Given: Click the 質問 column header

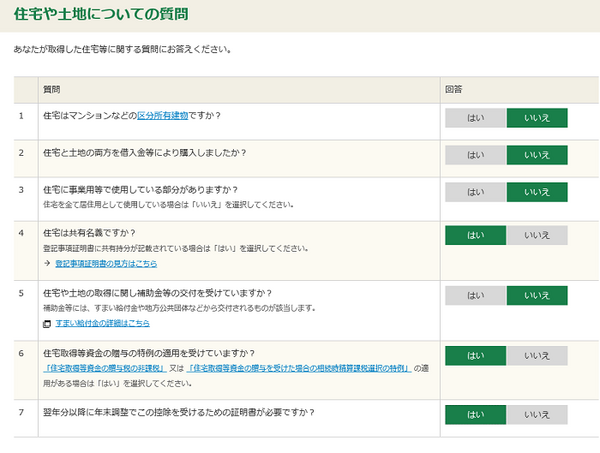Looking at the screenshot, I should coord(52,90).
